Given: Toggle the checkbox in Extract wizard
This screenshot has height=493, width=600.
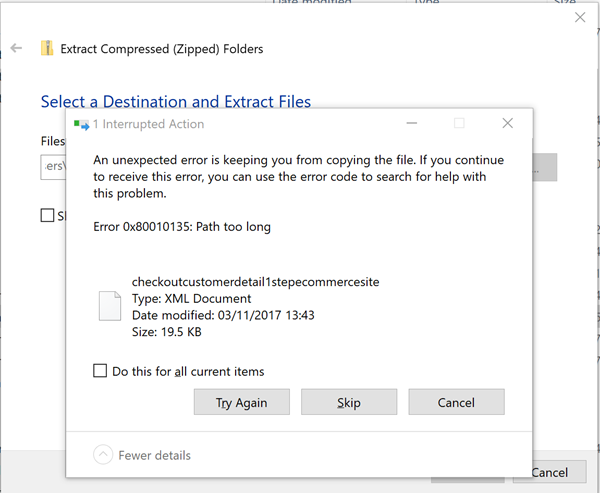Looking at the screenshot, I should [x=47, y=215].
